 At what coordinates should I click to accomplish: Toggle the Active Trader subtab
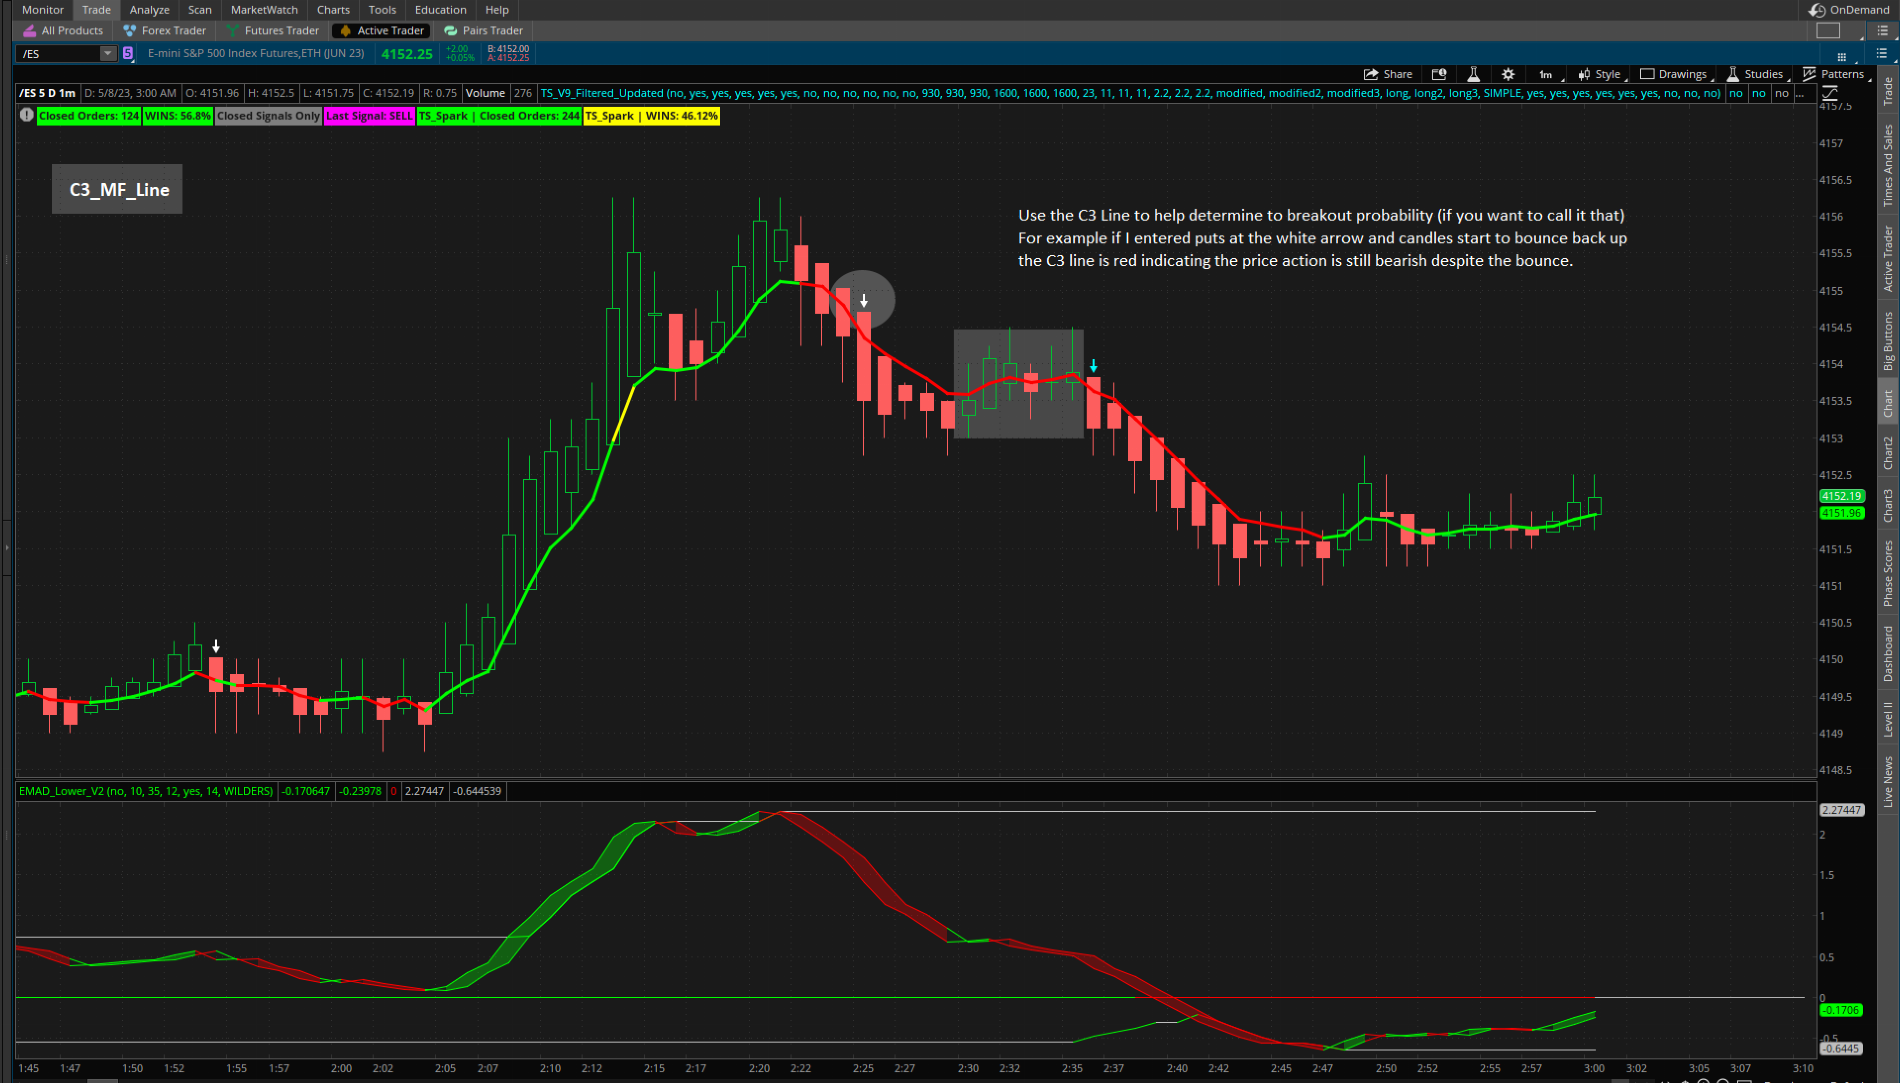tap(381, 31)
